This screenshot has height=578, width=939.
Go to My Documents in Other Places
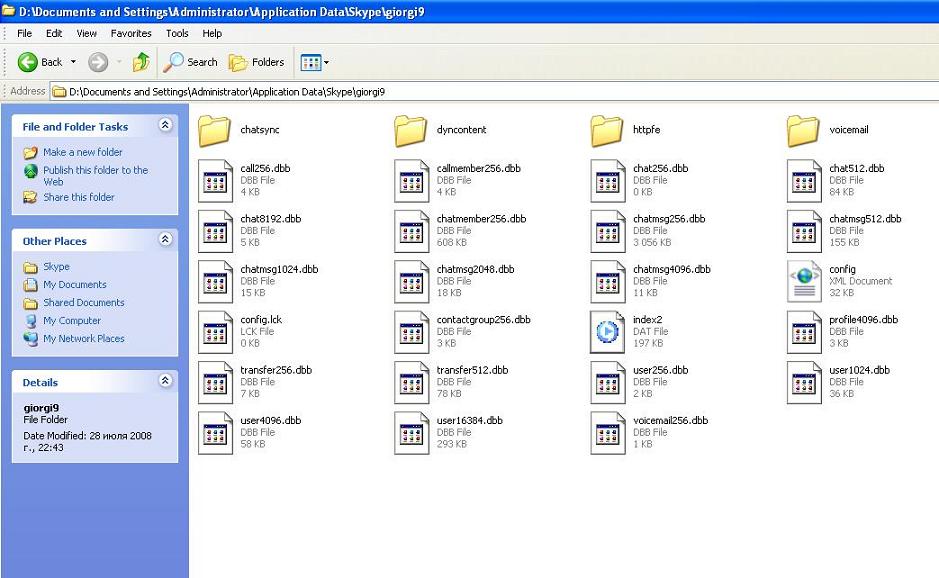[74, 285]
